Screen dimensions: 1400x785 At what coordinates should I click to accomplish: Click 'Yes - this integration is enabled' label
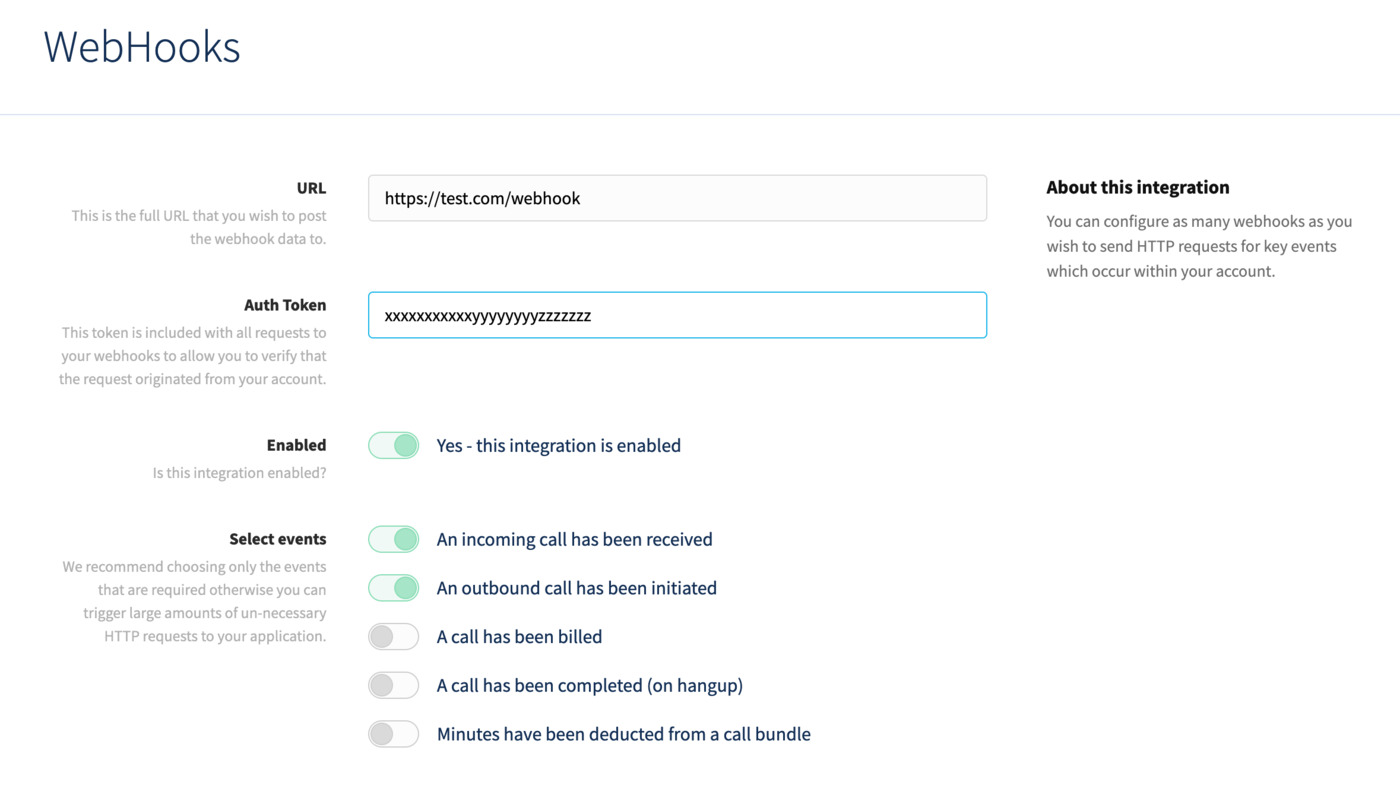point(558,445)
